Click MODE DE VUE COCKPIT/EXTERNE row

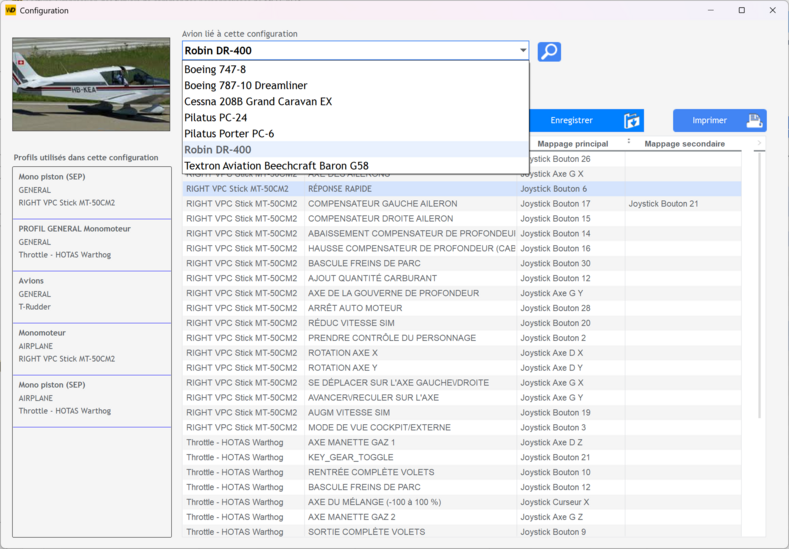click(462, 428)
